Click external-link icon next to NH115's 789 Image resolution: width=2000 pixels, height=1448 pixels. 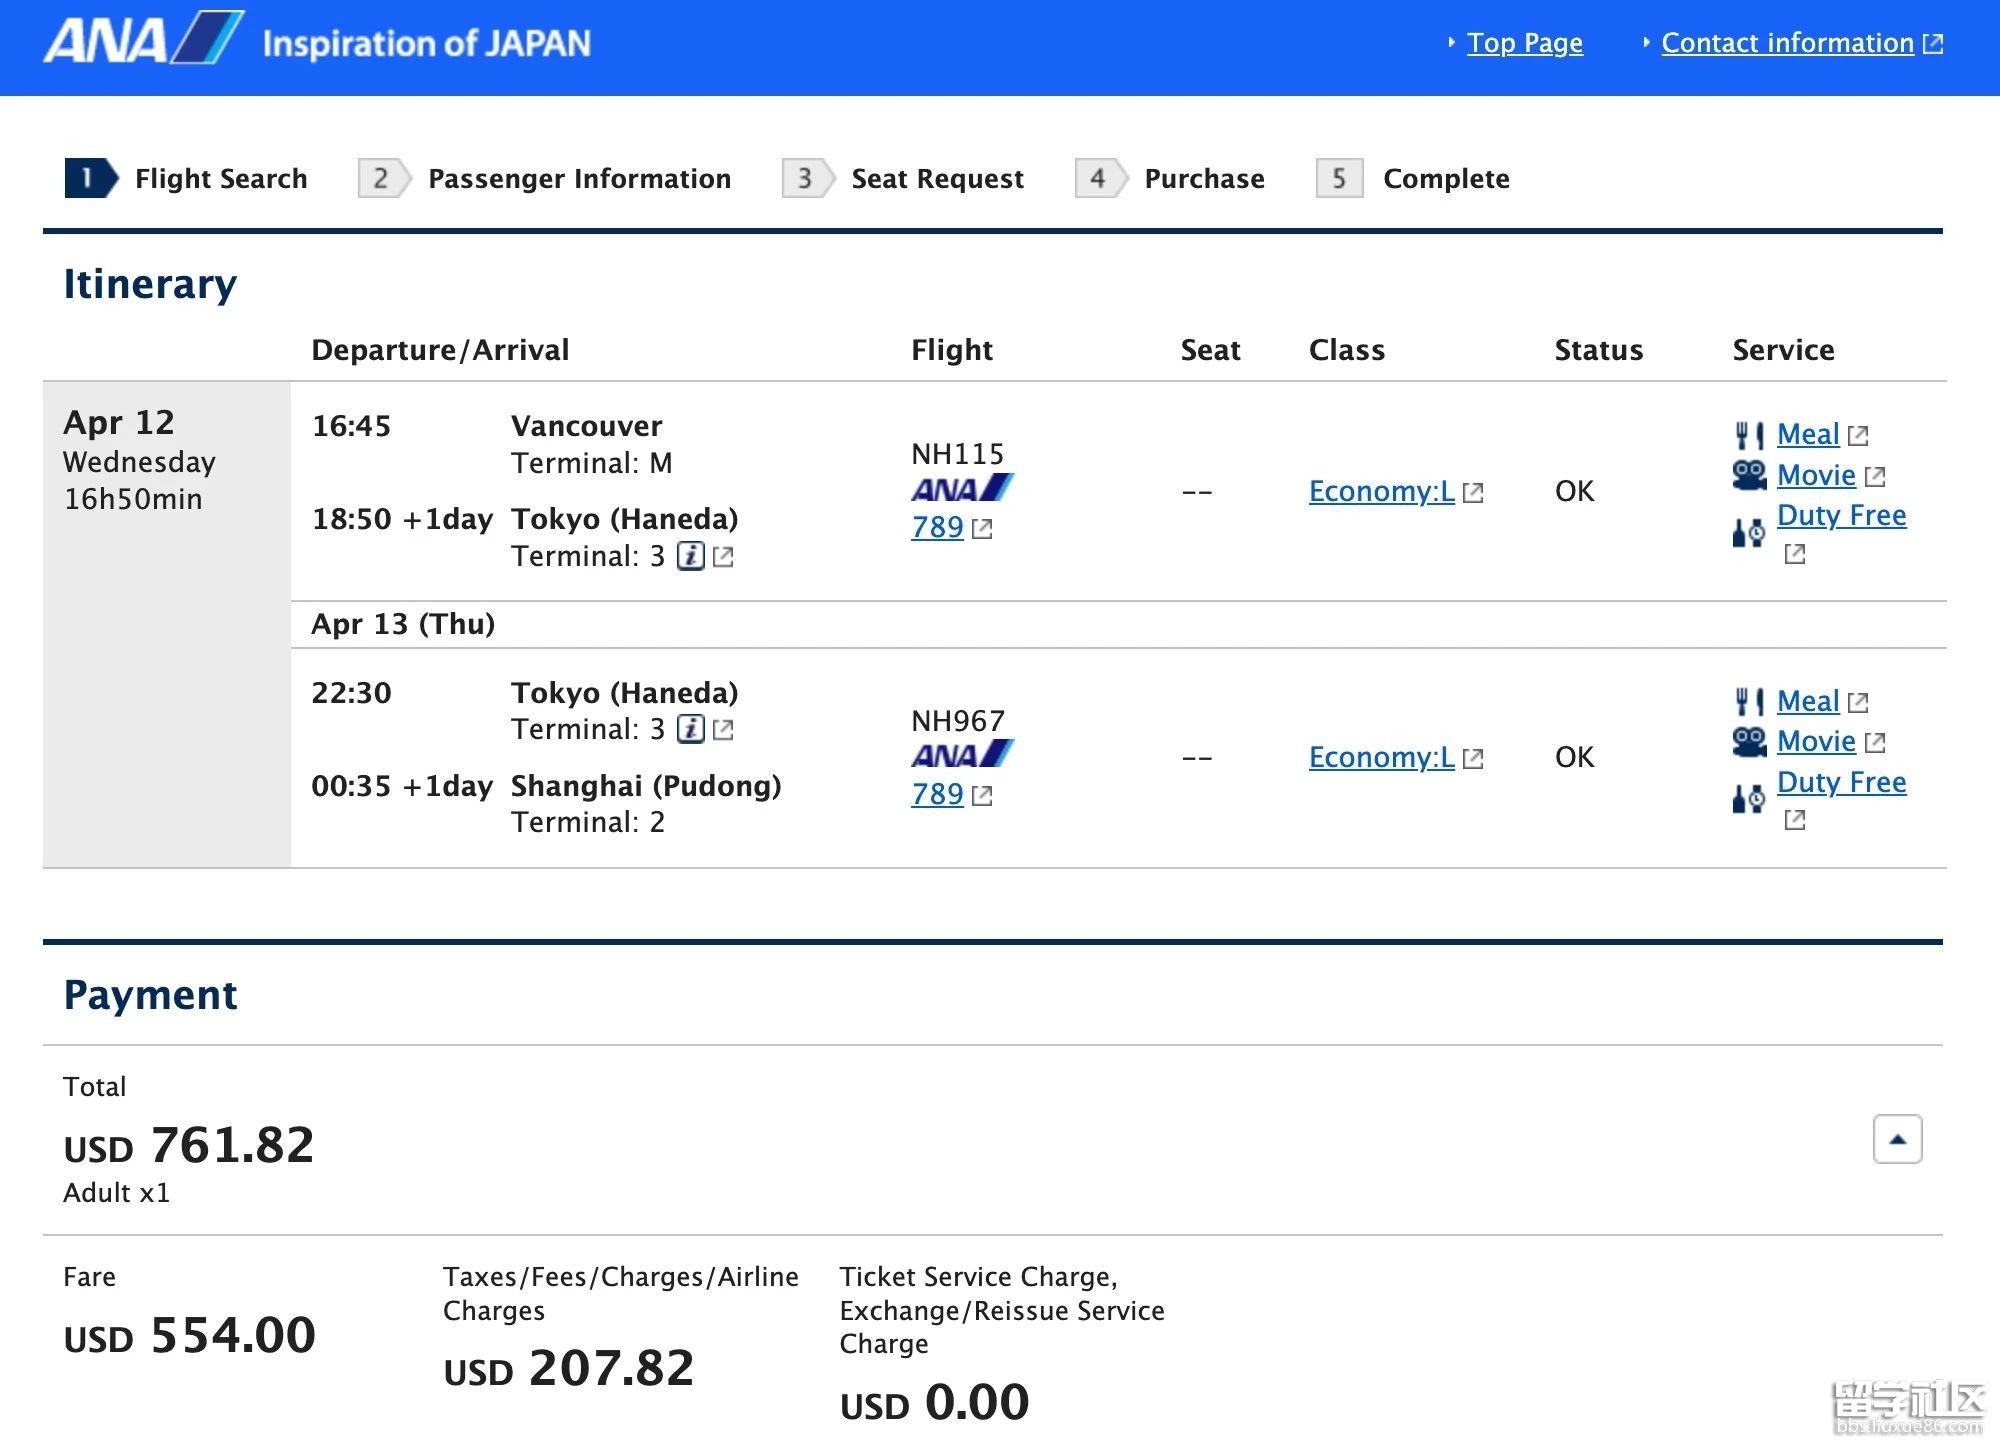pos(982,529)
